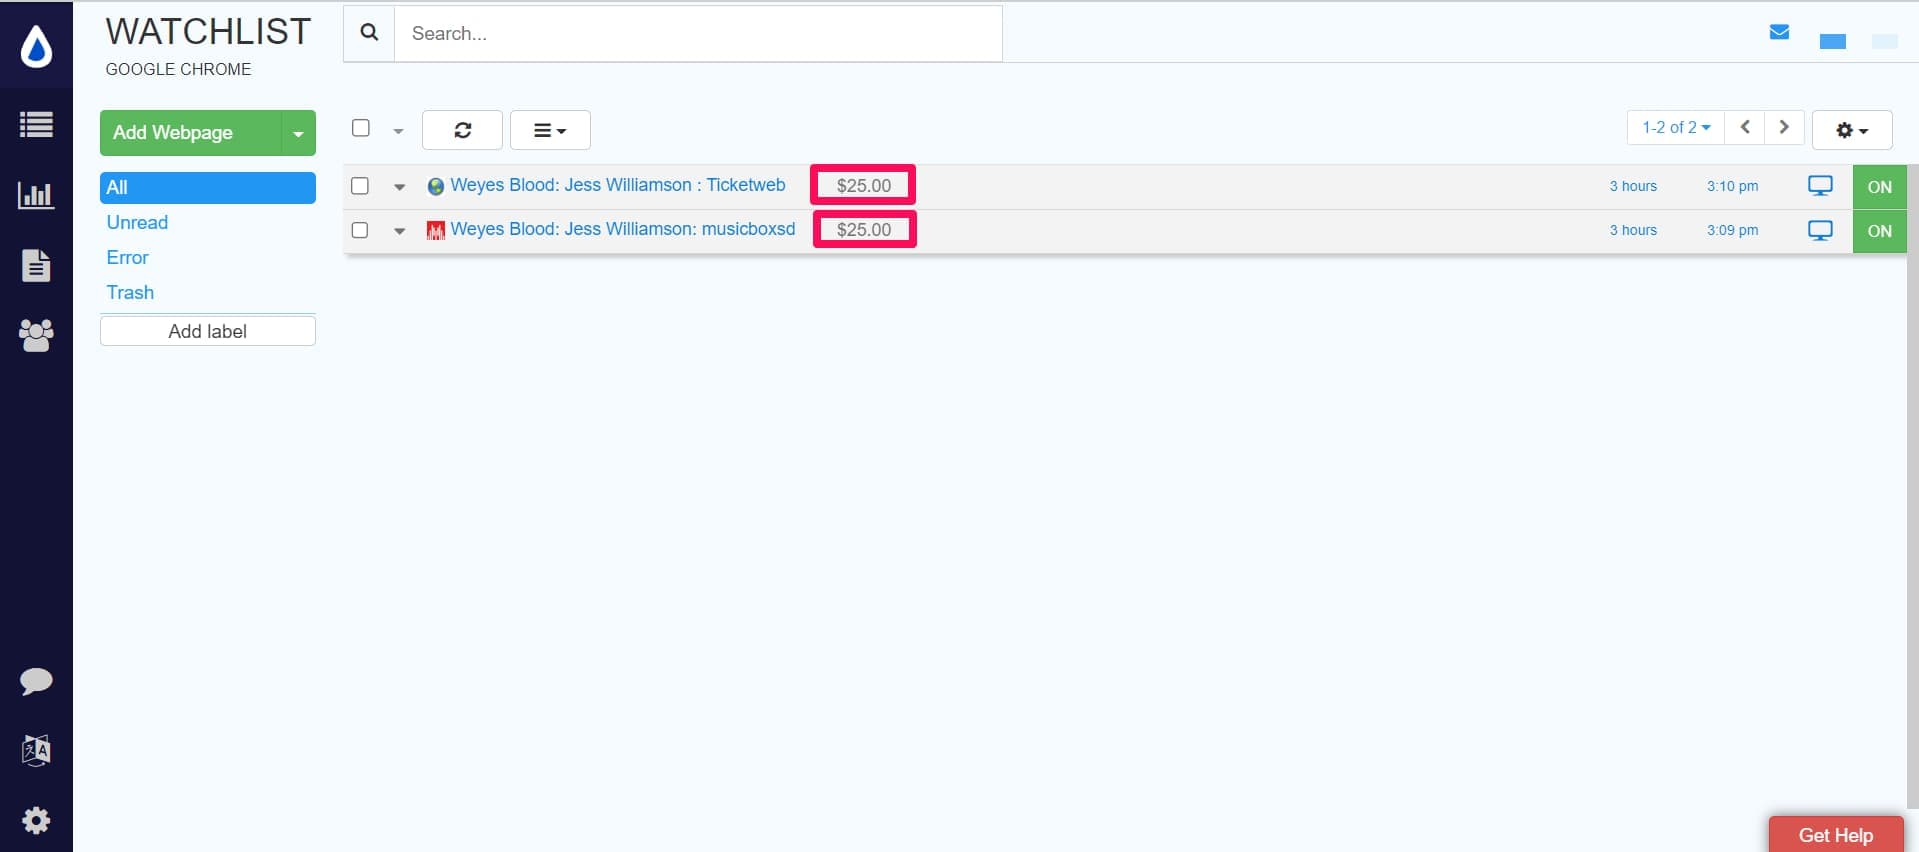Check the musicboxsd row checkbox

tap(360, 230)
